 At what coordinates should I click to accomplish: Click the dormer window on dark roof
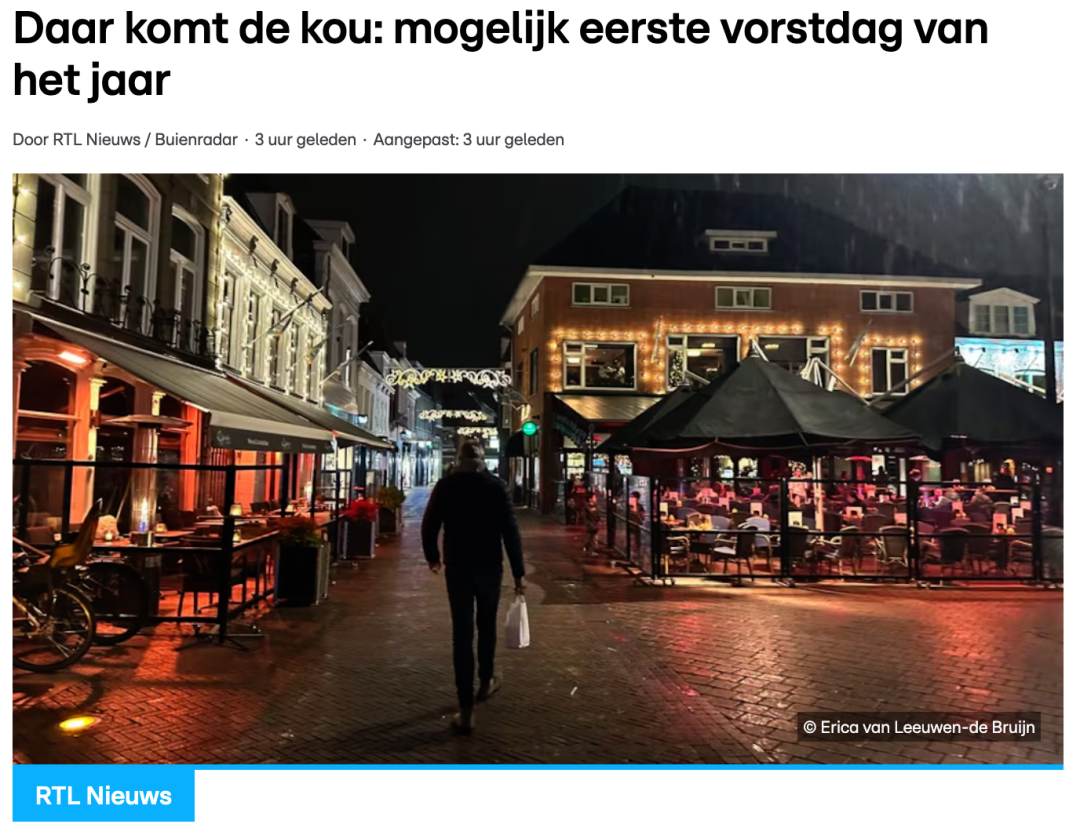tap(740, 241)
